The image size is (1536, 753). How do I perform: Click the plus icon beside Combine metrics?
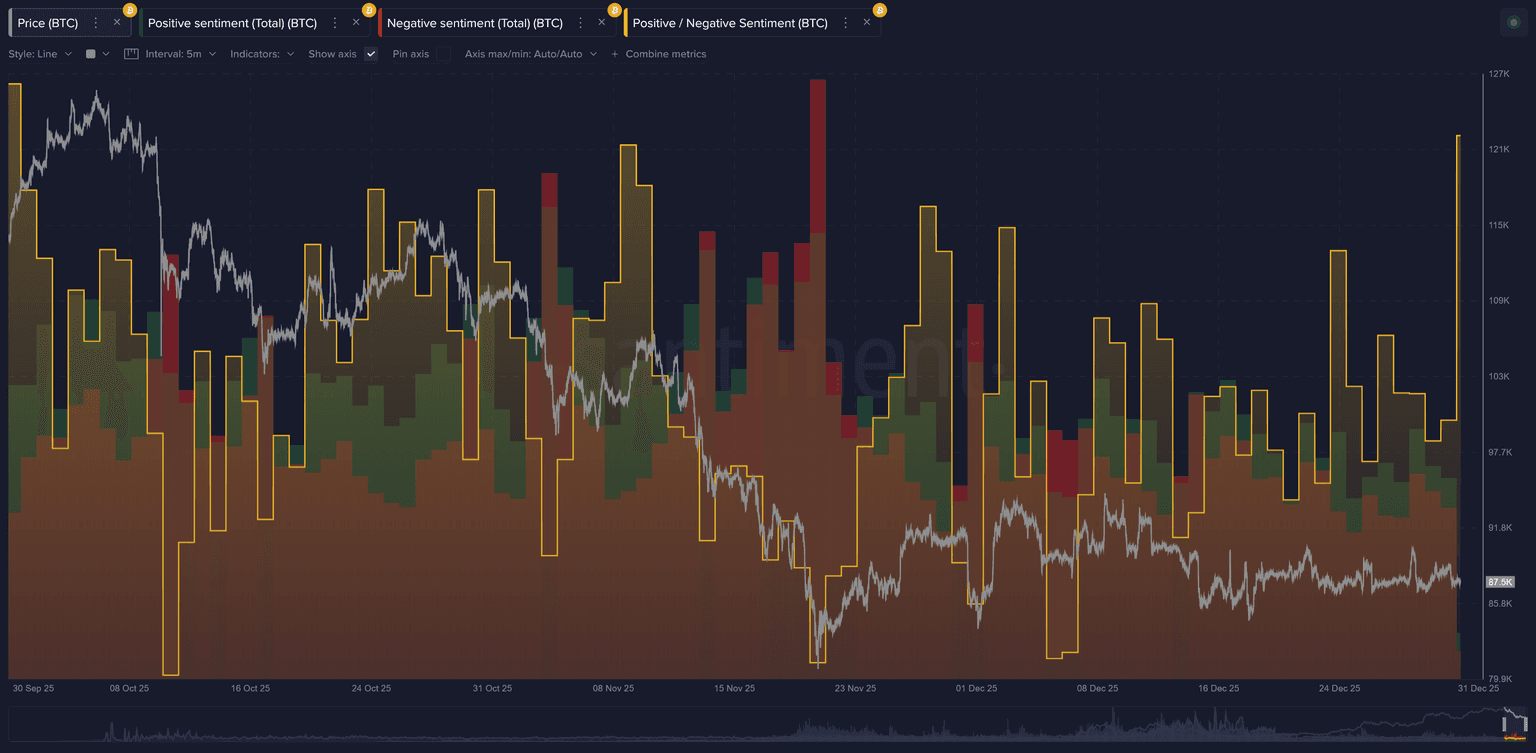pos(615,54)
